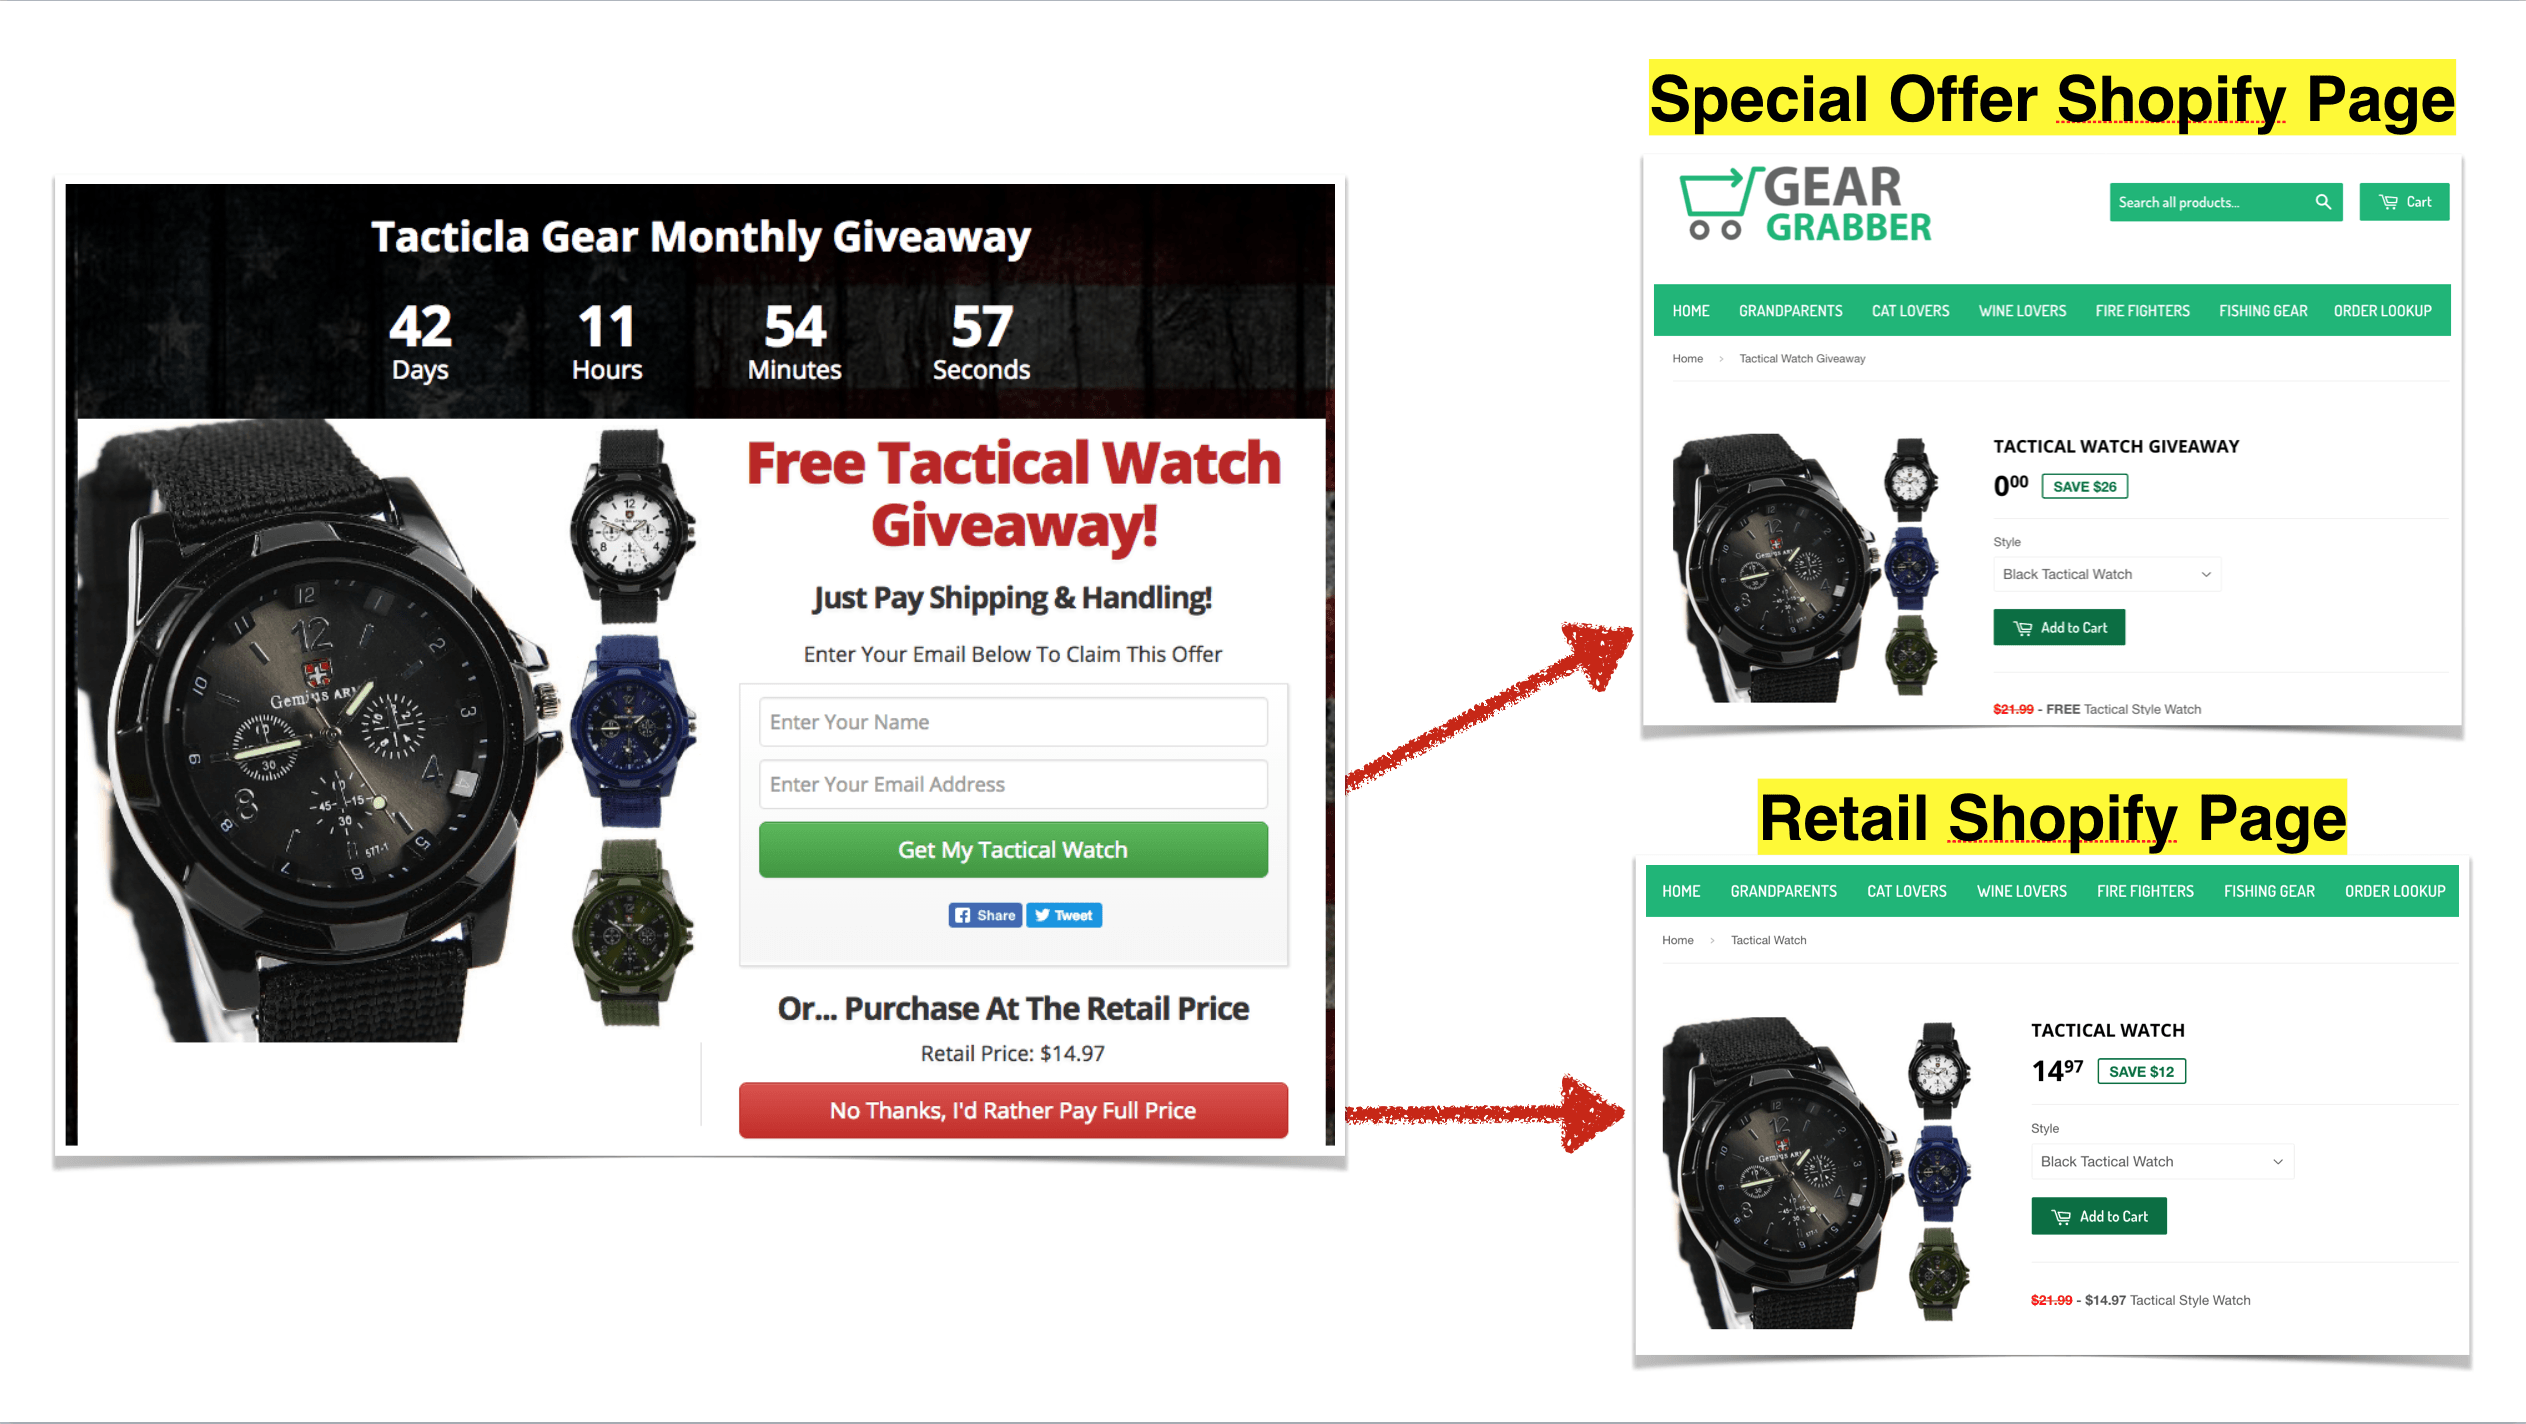Image resolution: width=2526 pixels, height=1424 pixels.
Task: Open Cat Lovers menu in top navigation
Action: [x=1910, y=311]
